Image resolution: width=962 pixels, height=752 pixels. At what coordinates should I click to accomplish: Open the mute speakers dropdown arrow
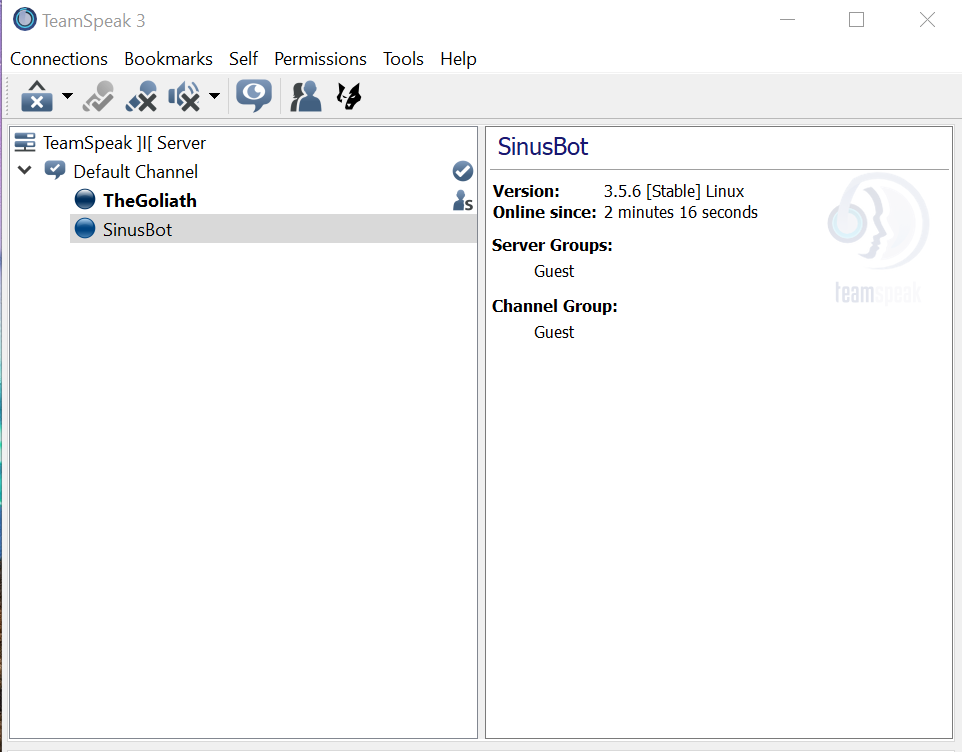(214, 96)
